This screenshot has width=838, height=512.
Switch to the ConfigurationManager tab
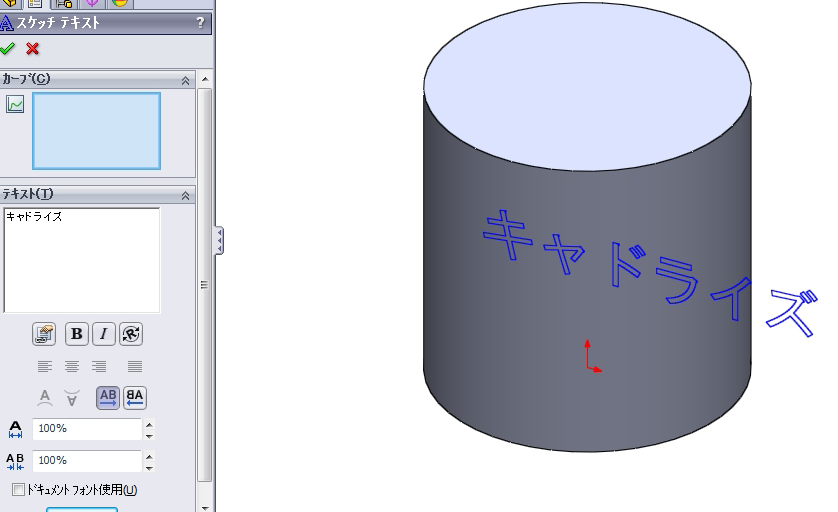pos(64,3)
